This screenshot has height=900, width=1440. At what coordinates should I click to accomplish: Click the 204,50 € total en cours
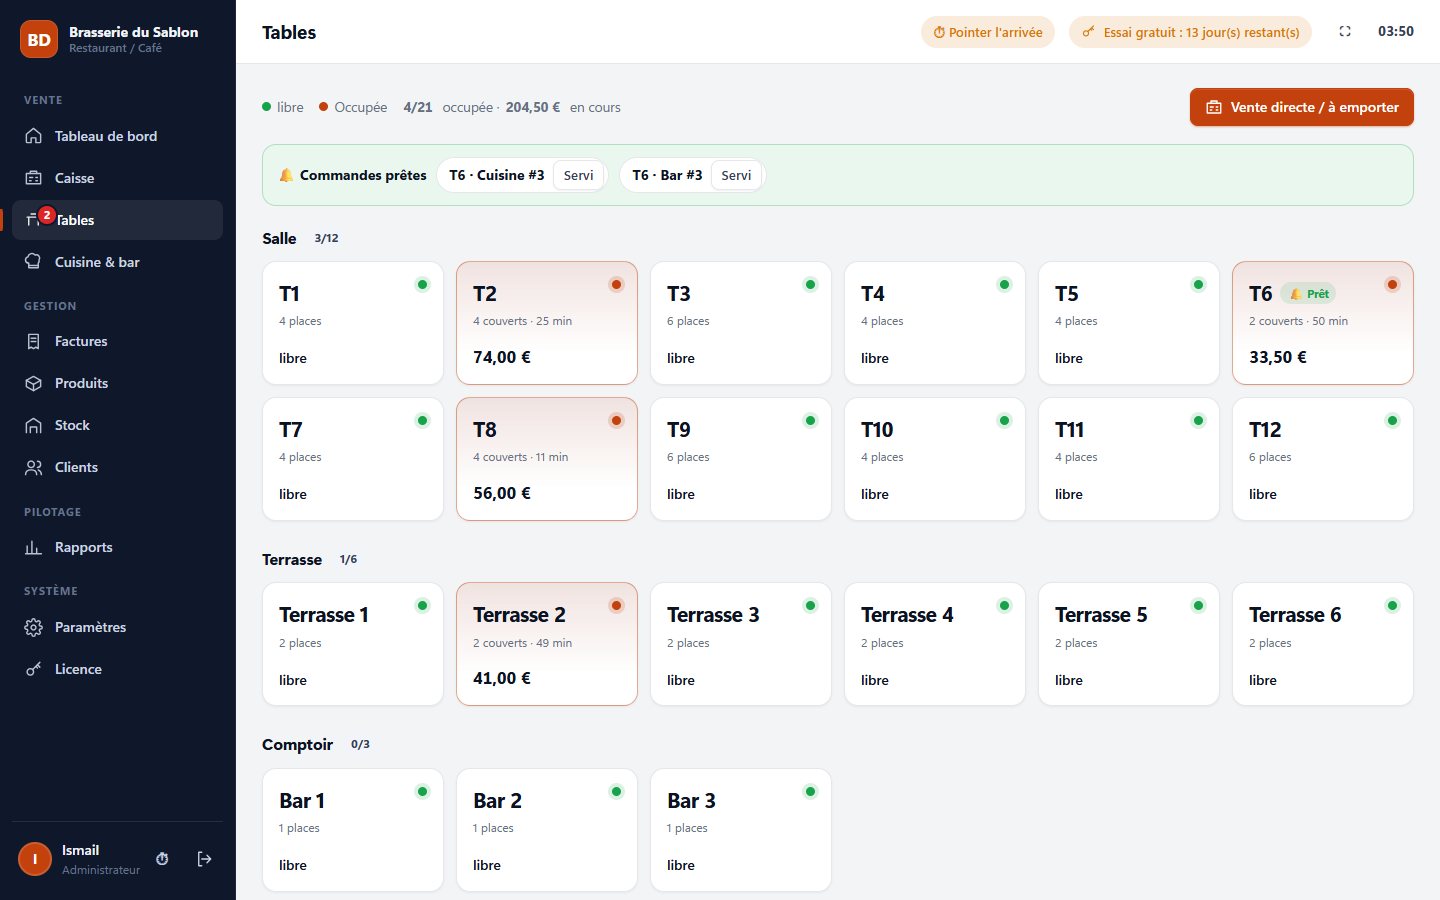tap(533, 107)
